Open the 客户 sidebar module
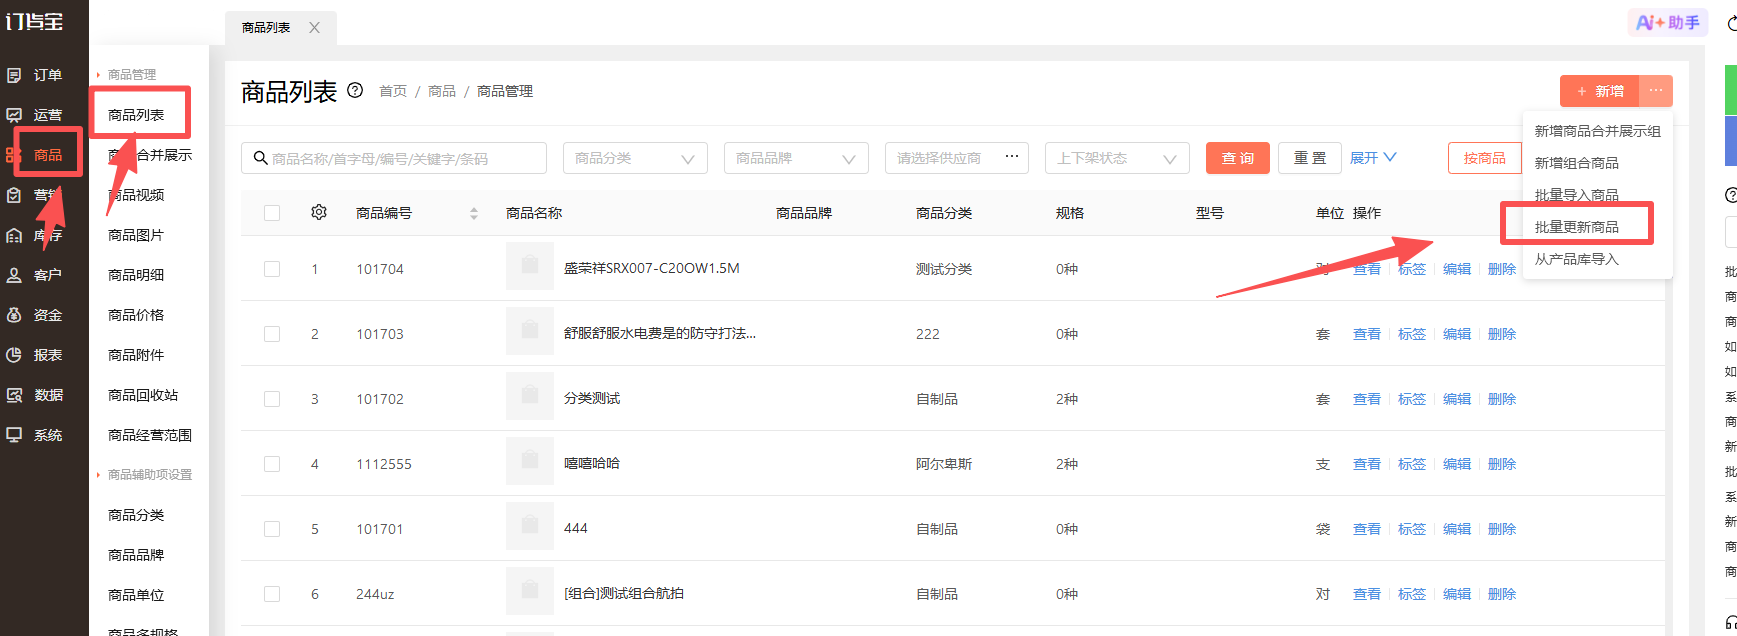Screen dimensions: 1737x636 (x=34, y=275)
